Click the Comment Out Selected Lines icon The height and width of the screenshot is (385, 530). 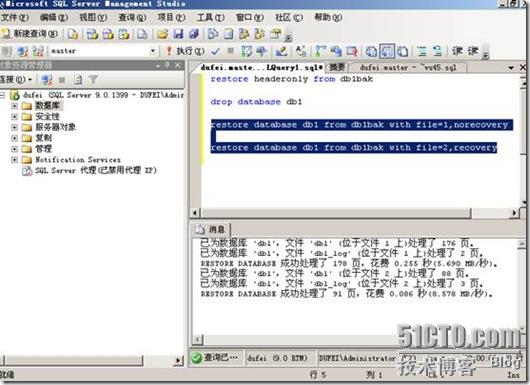click(x=422, y=51)
